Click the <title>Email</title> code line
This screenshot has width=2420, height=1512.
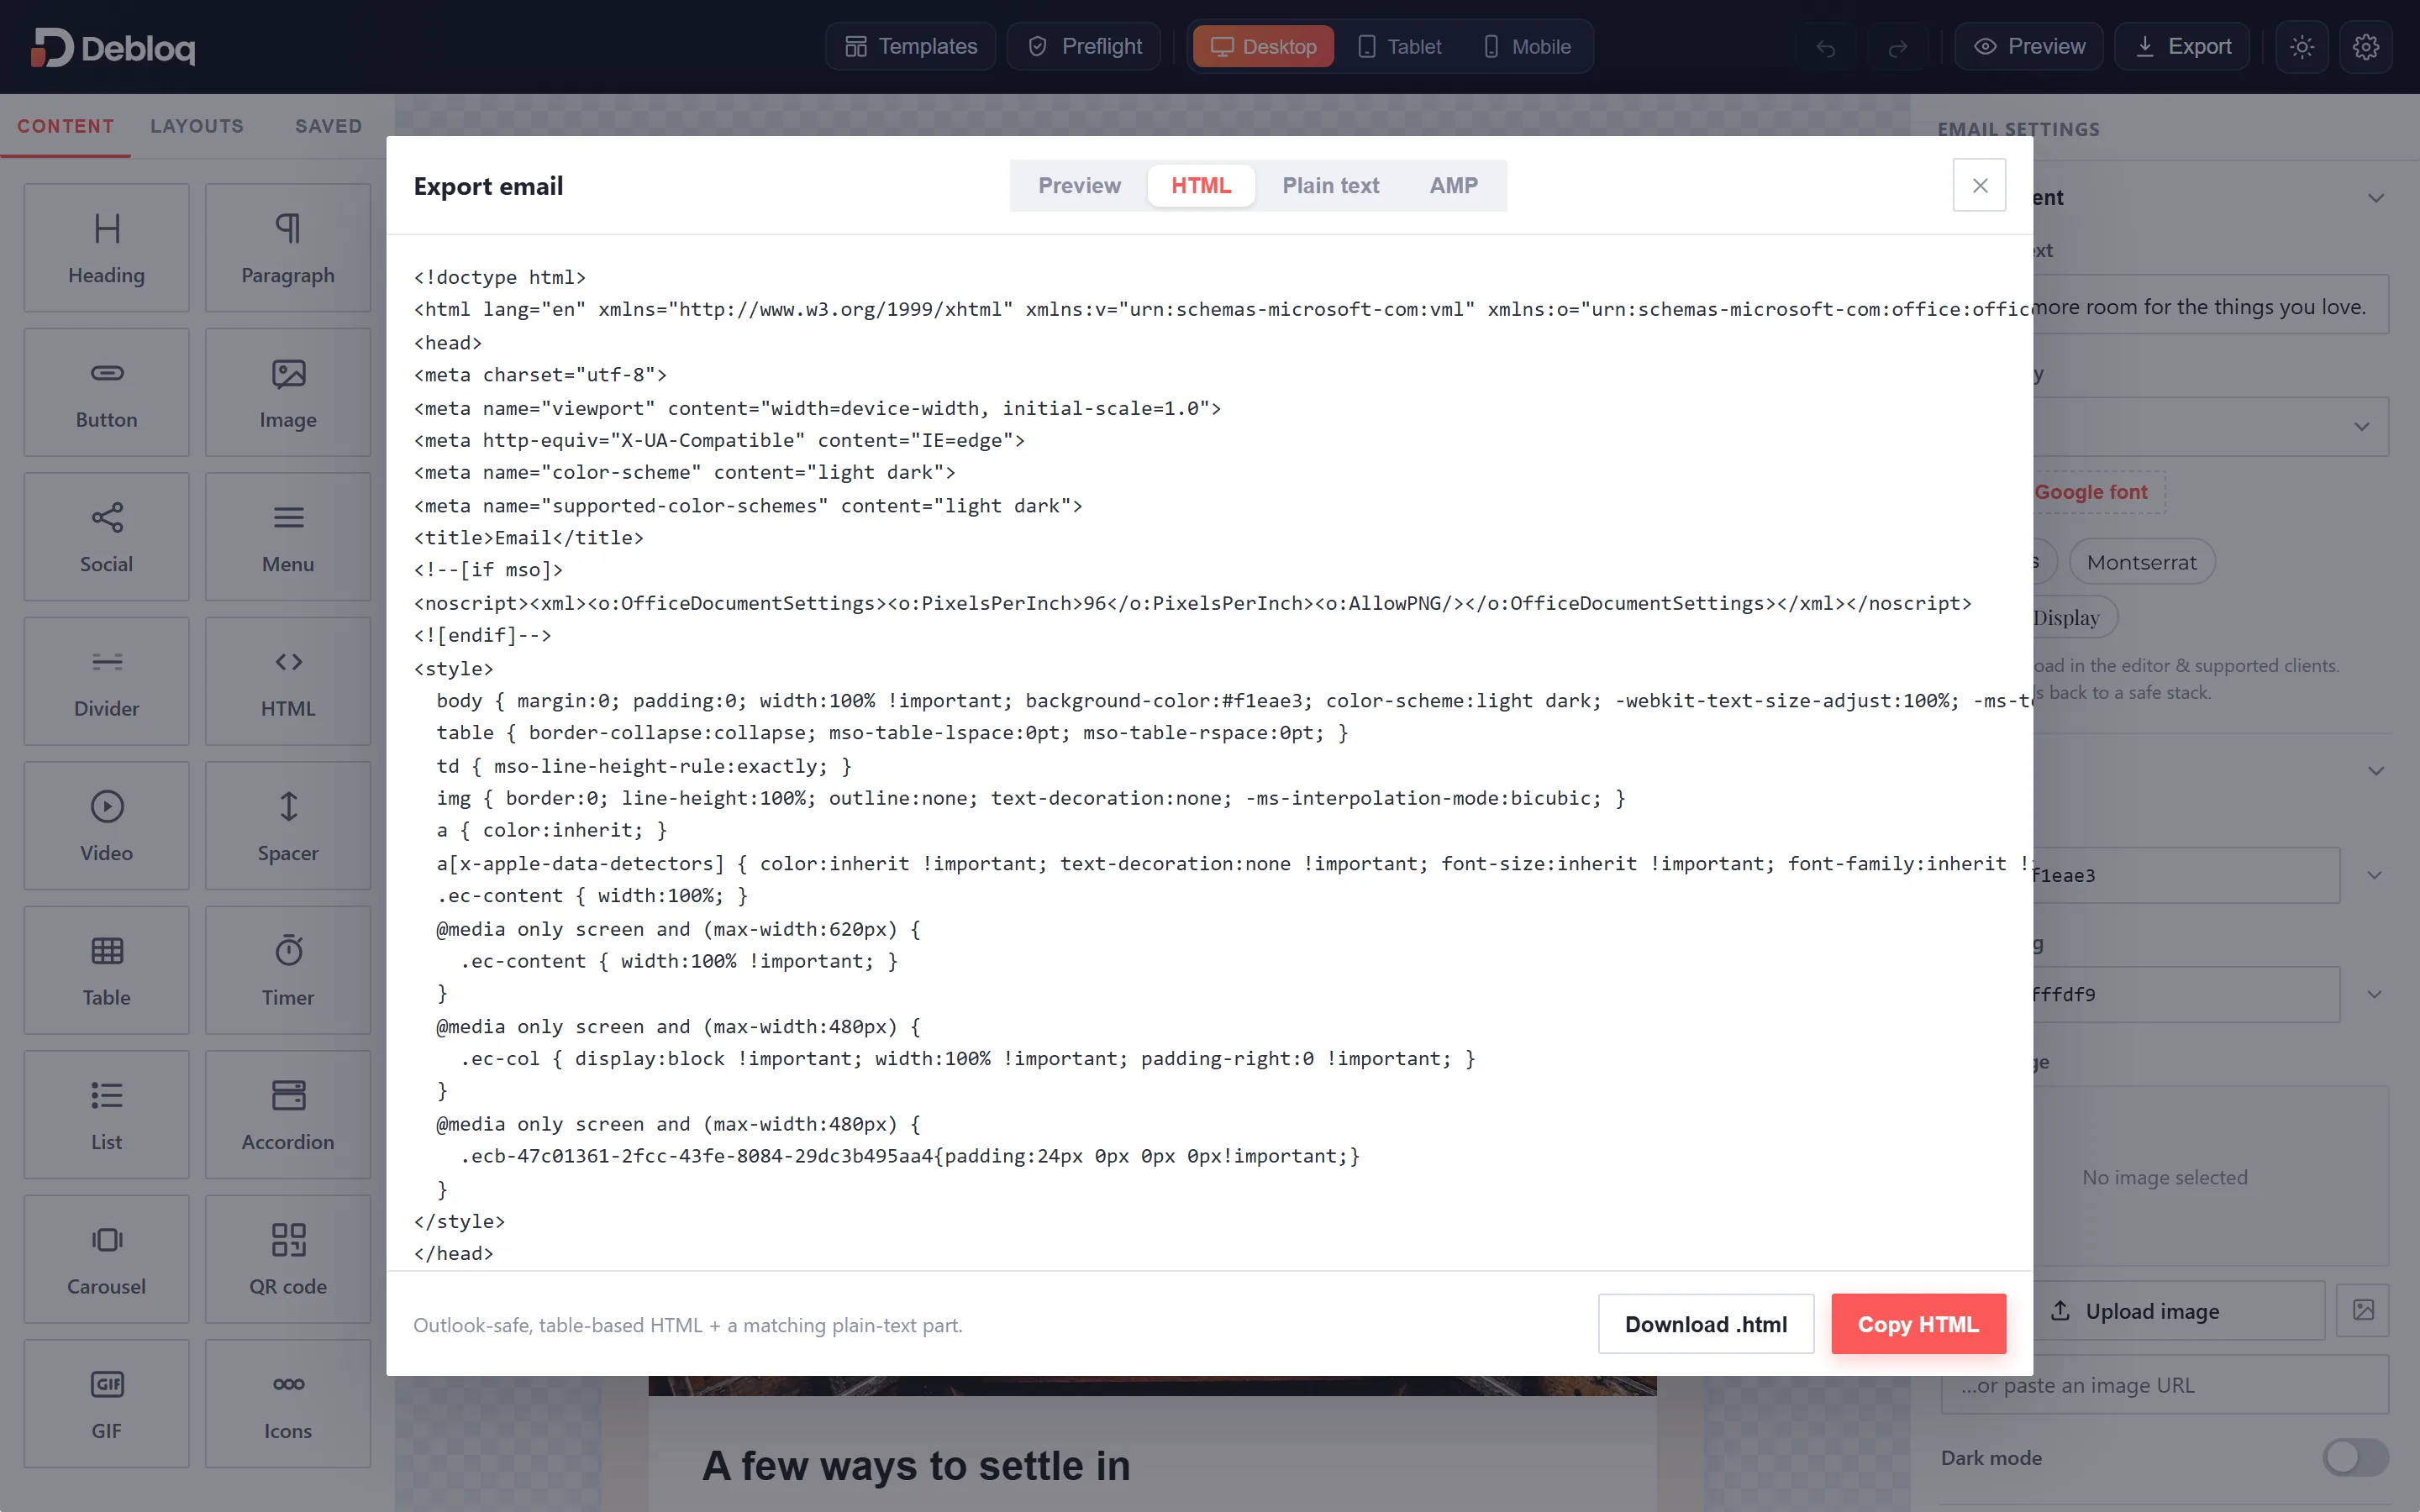pyautogui.click(x=528, y=538)
